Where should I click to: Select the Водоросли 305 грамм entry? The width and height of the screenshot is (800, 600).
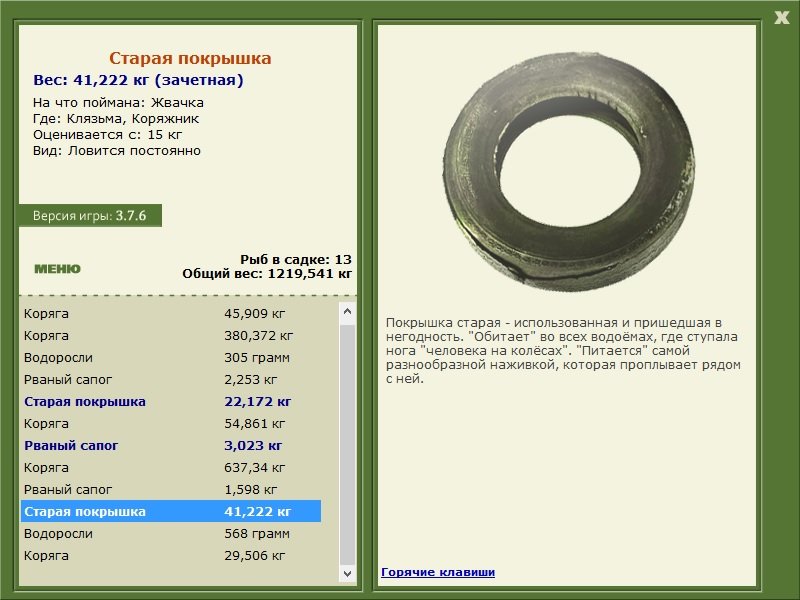(x=171, y=357)
